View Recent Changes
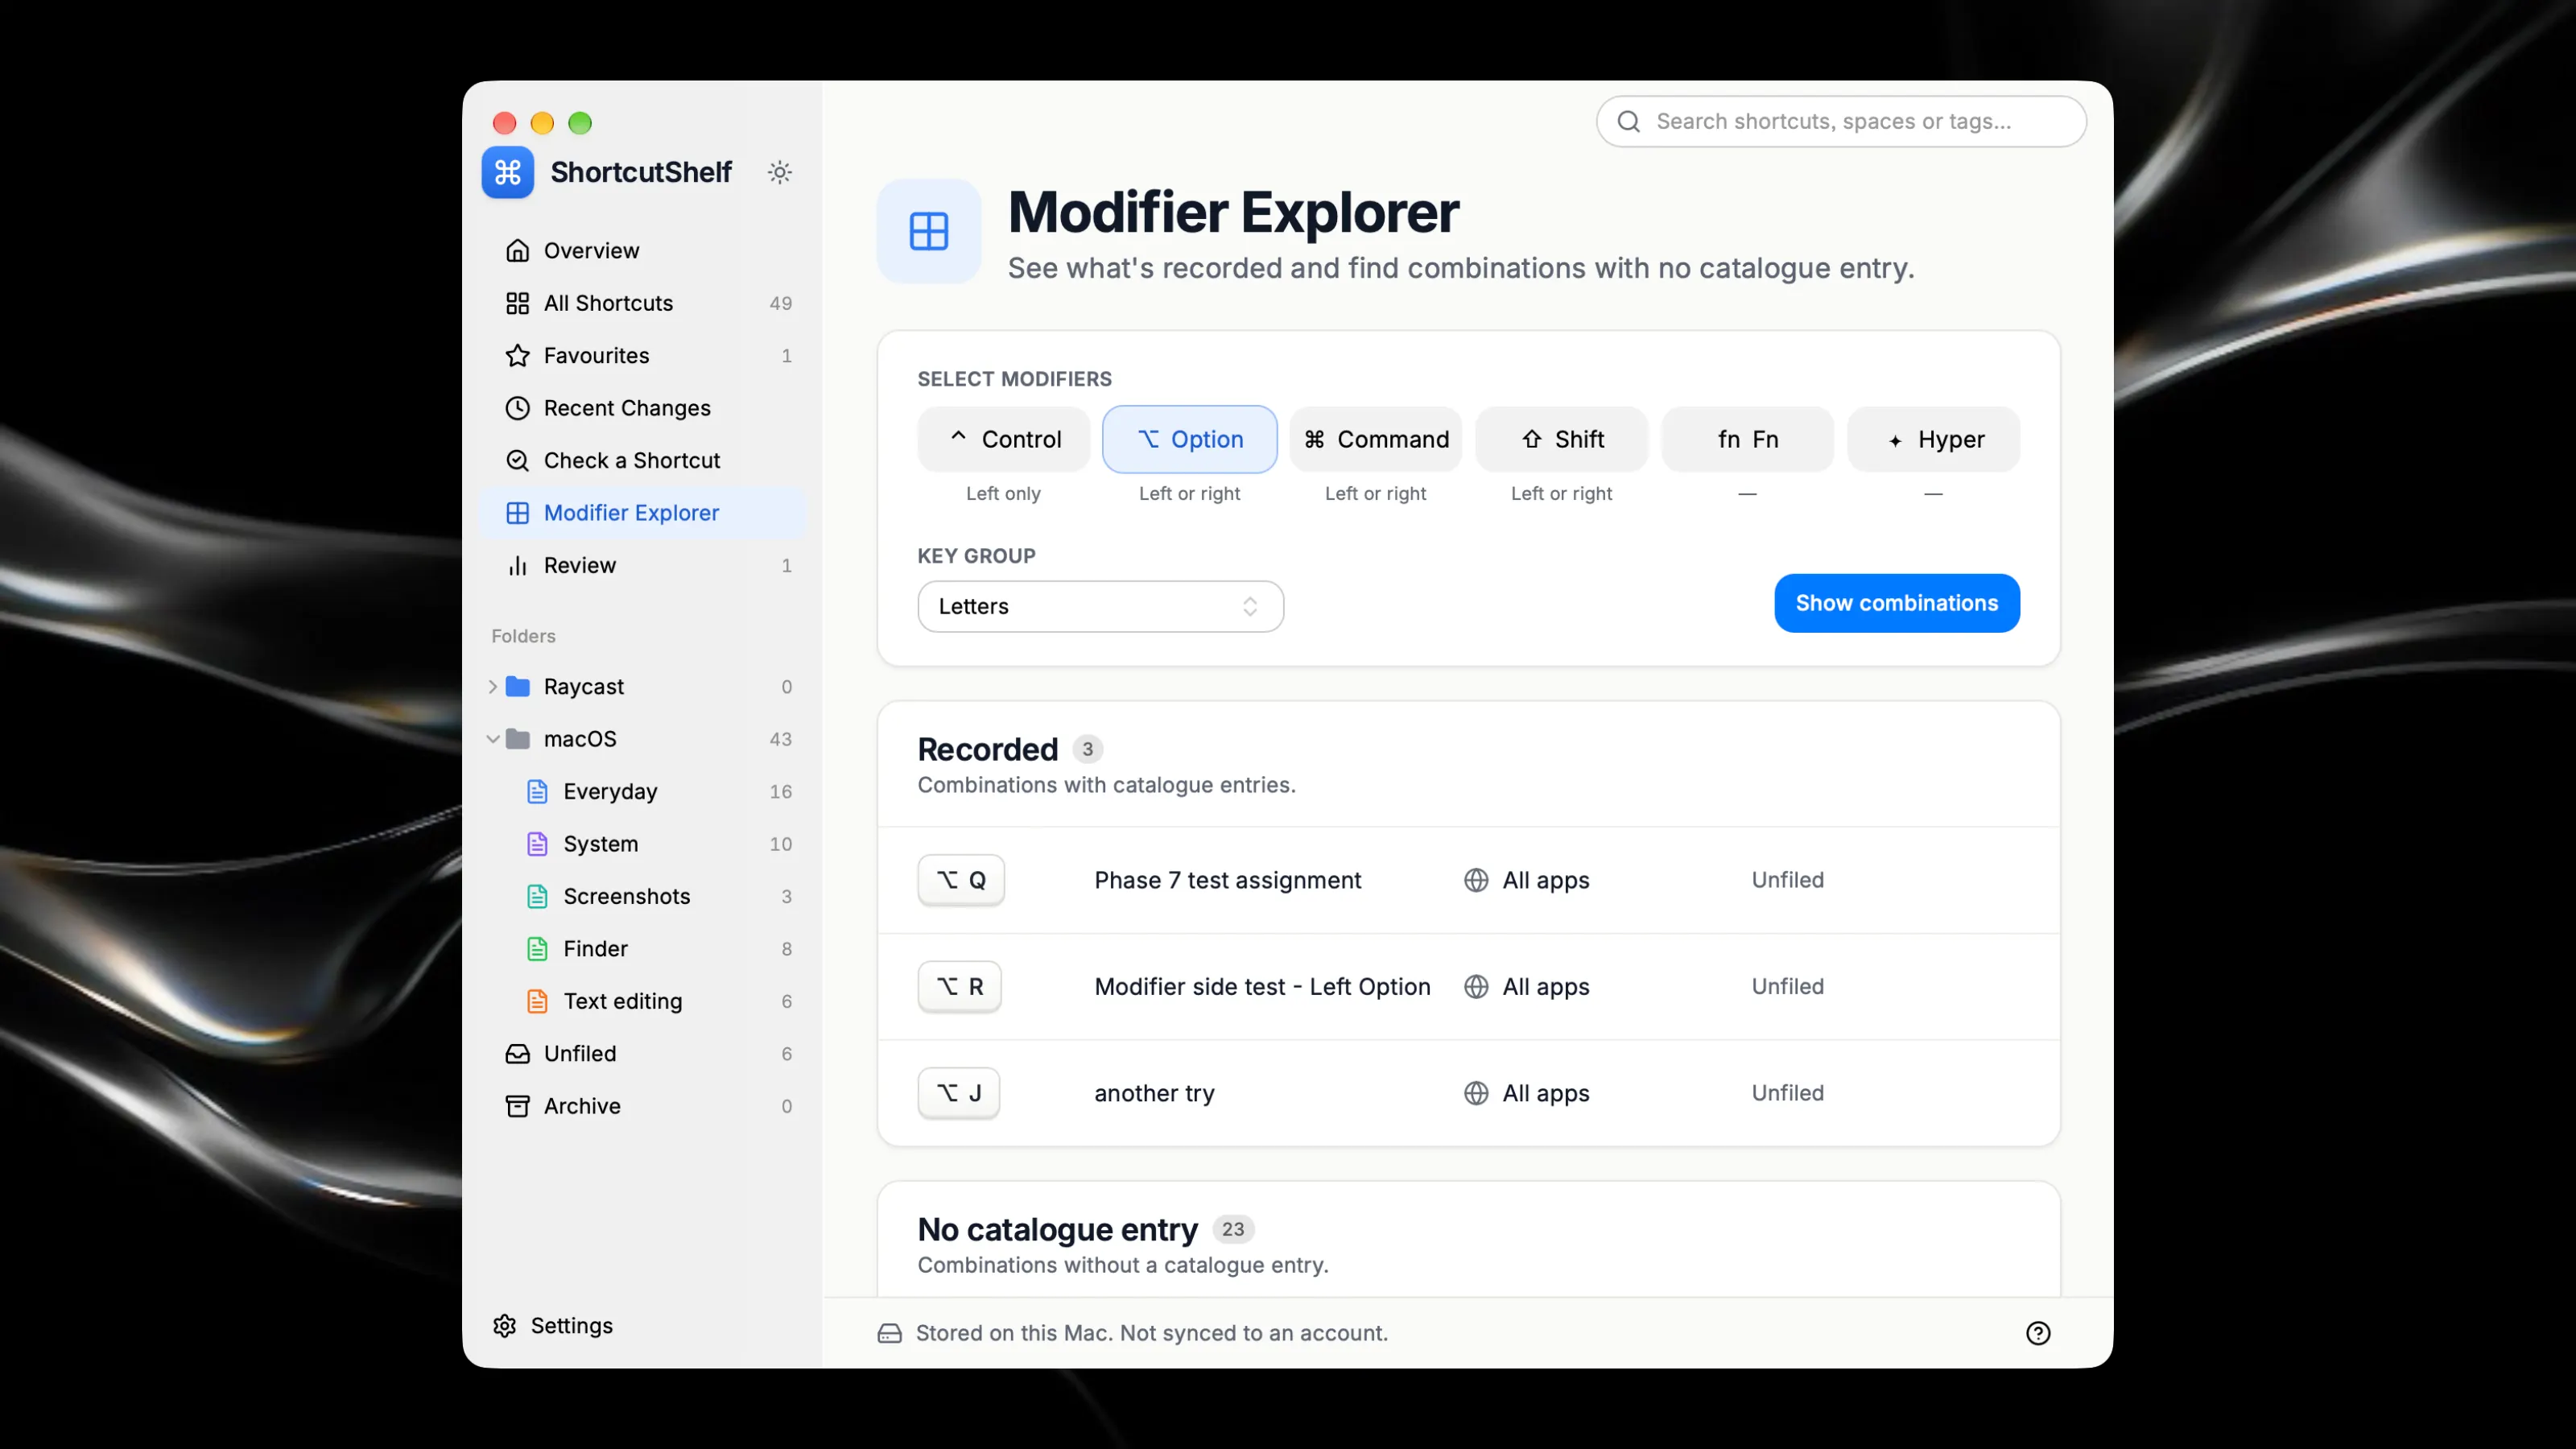Image resolution: width=2576 pixels, height=1449 pixels. pyautogui.click(x=642, y=408)
